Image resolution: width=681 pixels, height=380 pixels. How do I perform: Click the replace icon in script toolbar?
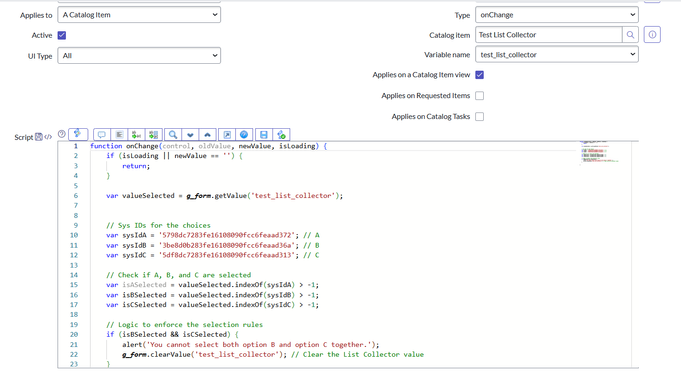point(136,135)
